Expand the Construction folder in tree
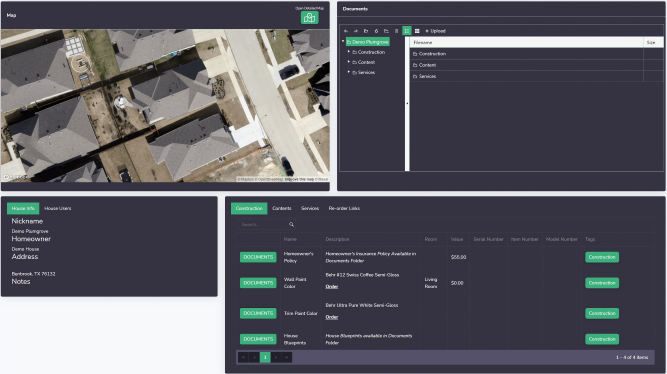The height and width of the screenshot is (374, 667). click(x=349, y=52)
